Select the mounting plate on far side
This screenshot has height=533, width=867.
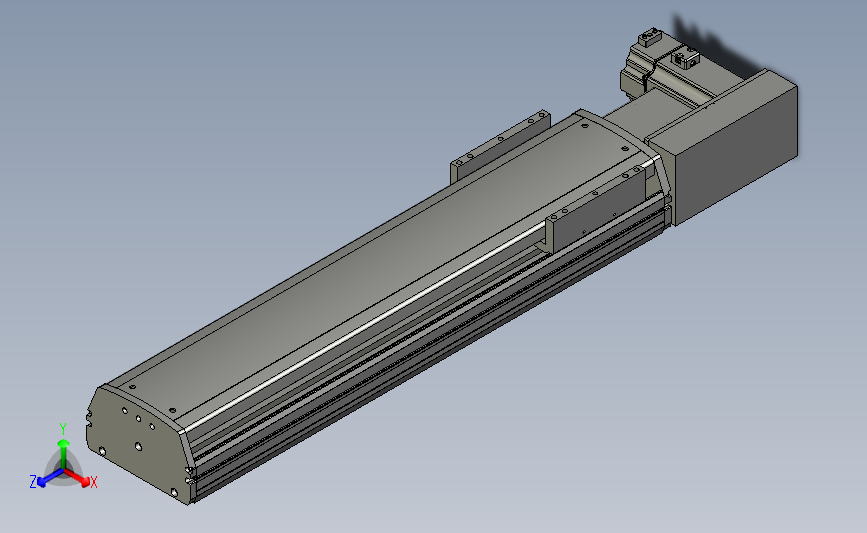[x=499, y=145]
